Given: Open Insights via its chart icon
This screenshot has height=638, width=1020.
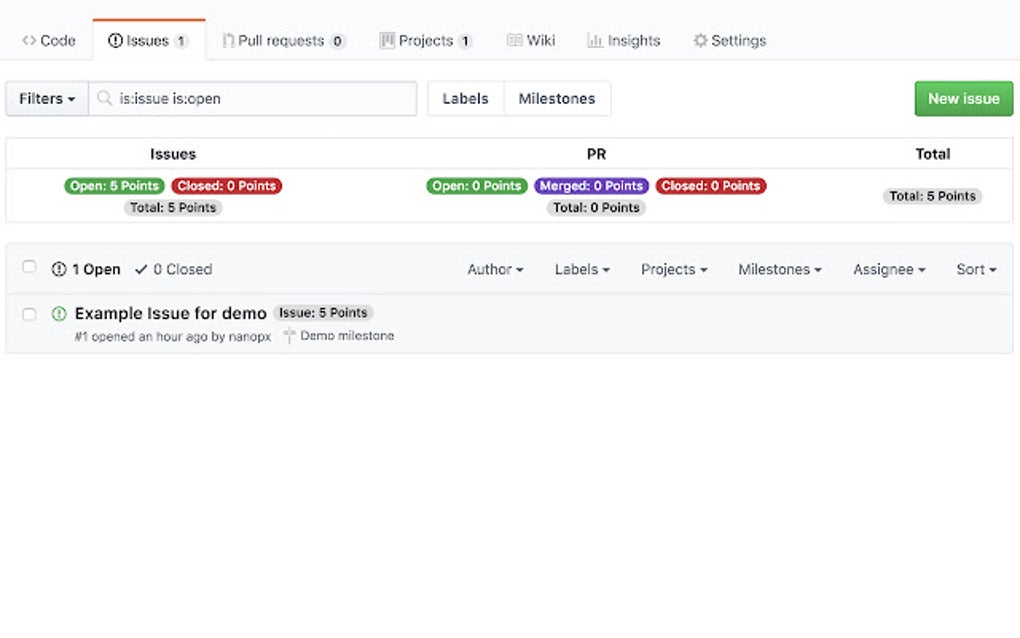Looking at the screenshot, I should pyautogui.click(x=597, y=40).
